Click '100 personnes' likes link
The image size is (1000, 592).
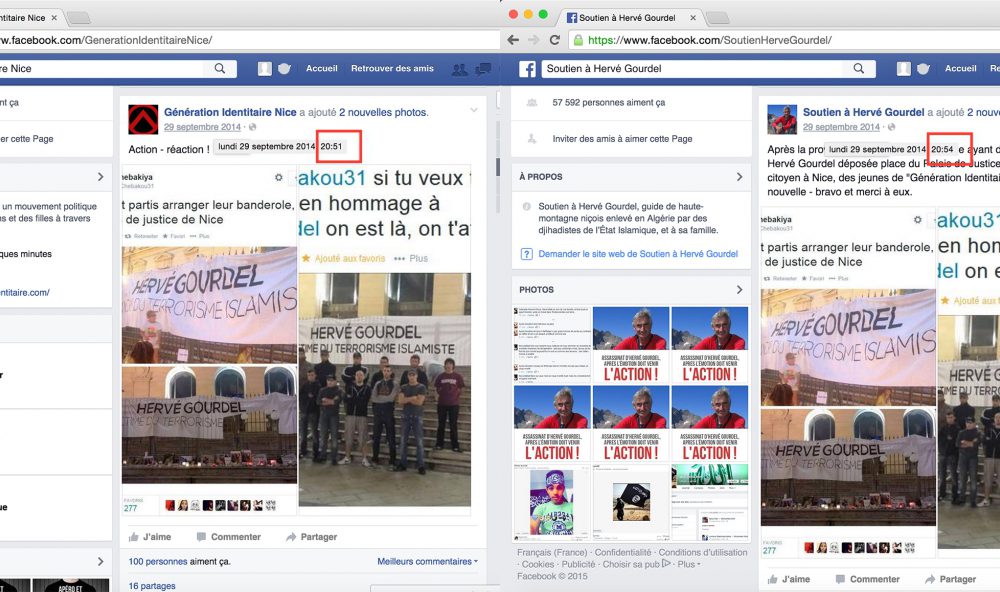tap(158, 561)
